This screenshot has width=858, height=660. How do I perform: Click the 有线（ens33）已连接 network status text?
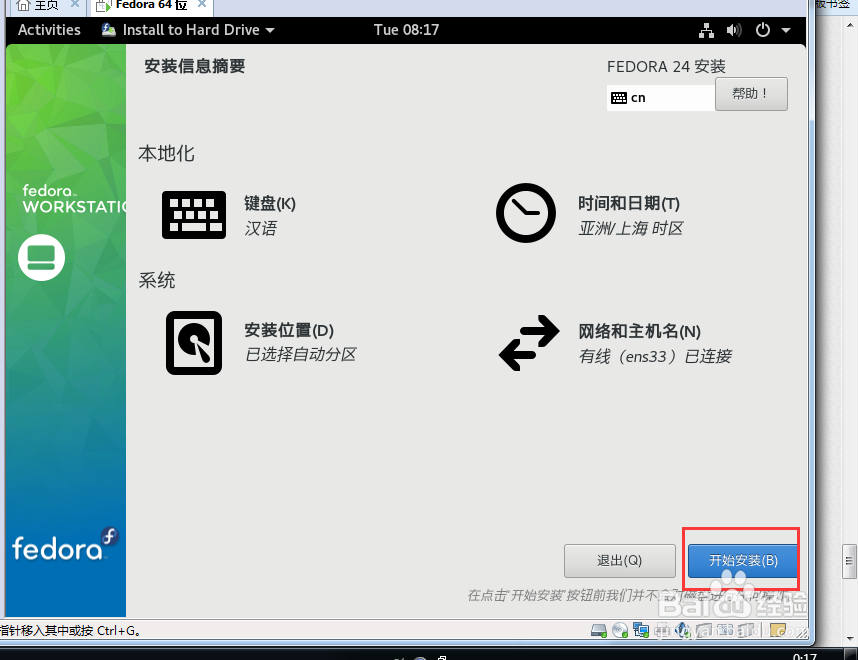coord(655,356)
